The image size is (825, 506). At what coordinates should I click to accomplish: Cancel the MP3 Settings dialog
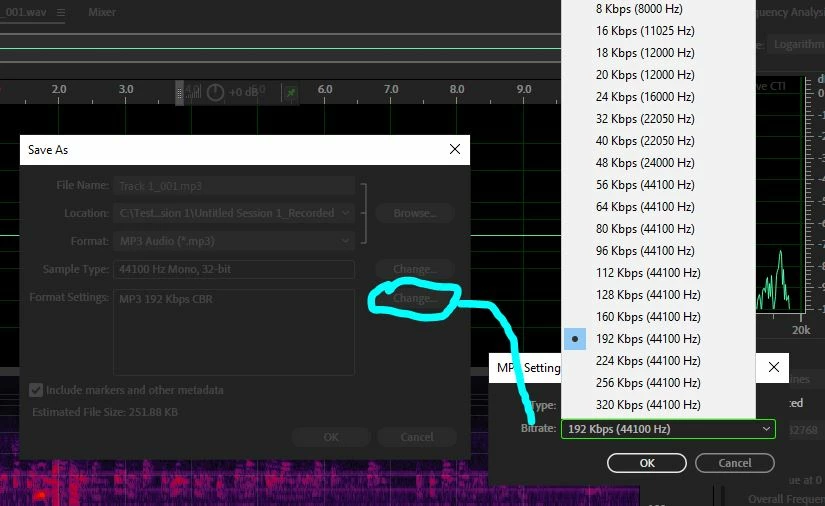click(735, 463)
